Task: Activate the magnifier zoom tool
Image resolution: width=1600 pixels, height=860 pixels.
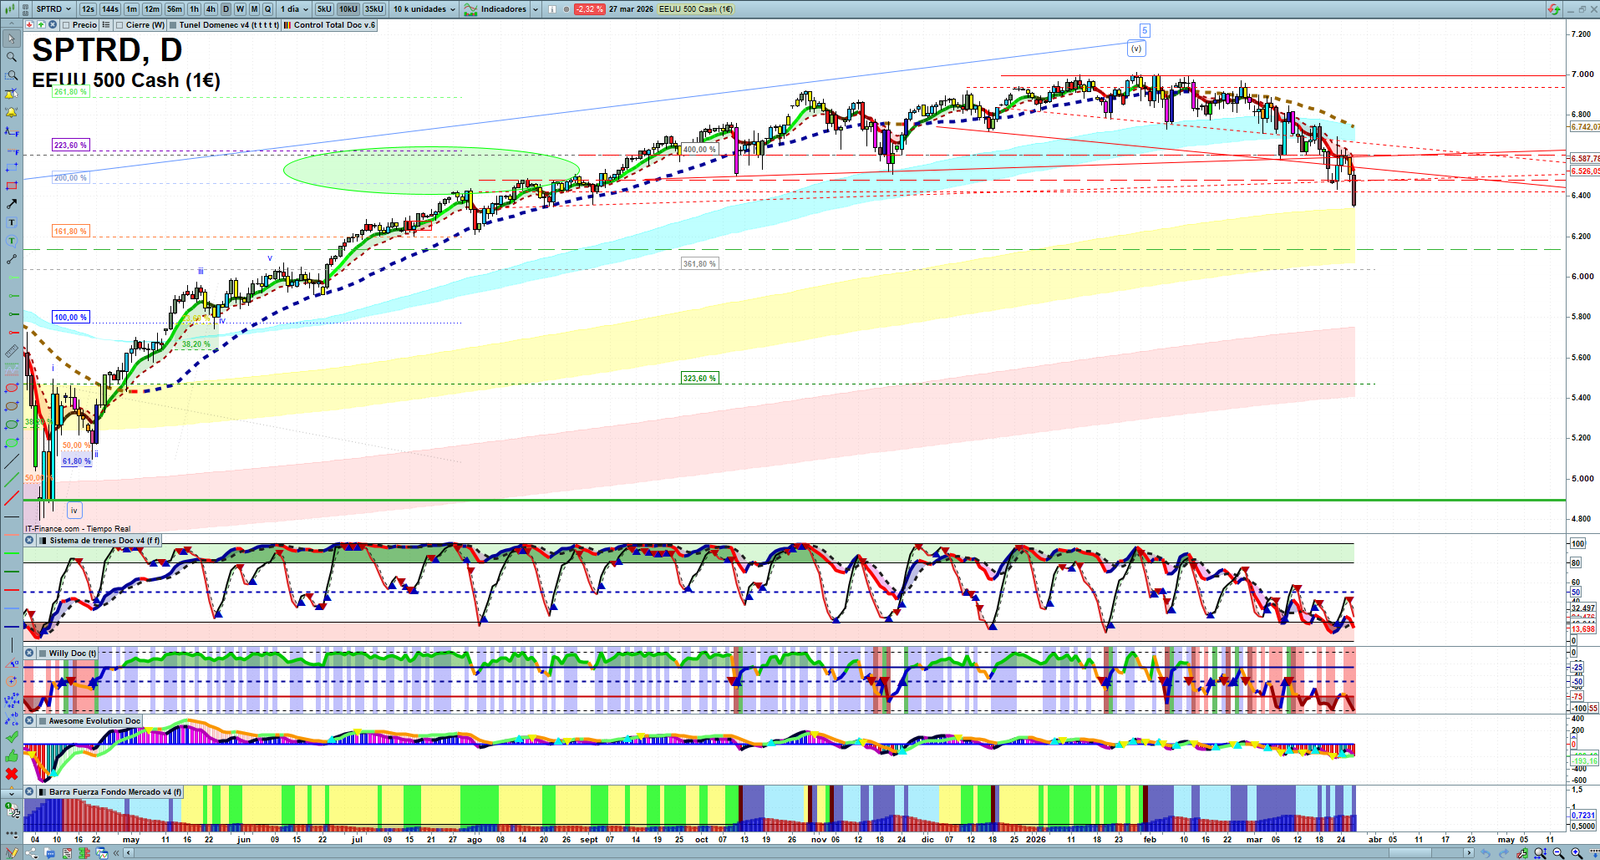Action: pos(11,57)
